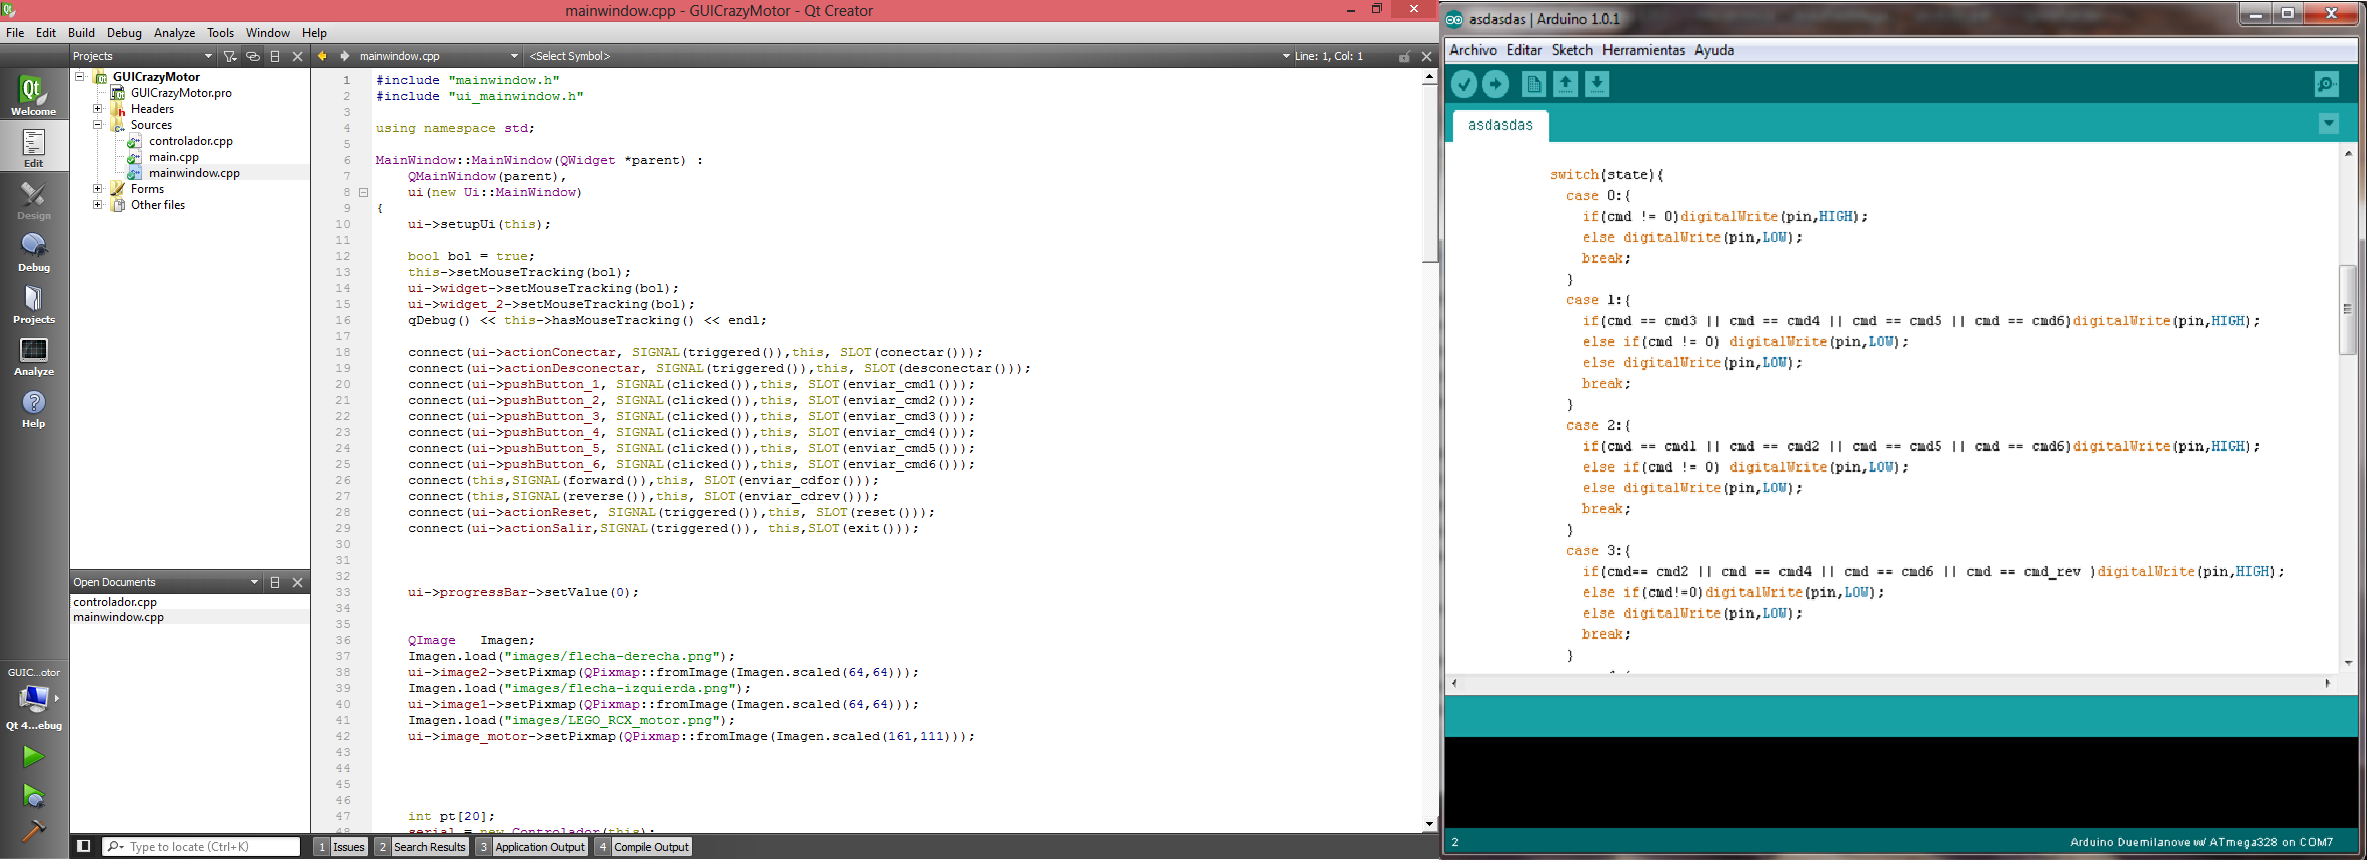This screenshot has width=2368, height=860.
Task: Collapse the GUICrazyMotor project node
Action: click(x=79, y=76)
